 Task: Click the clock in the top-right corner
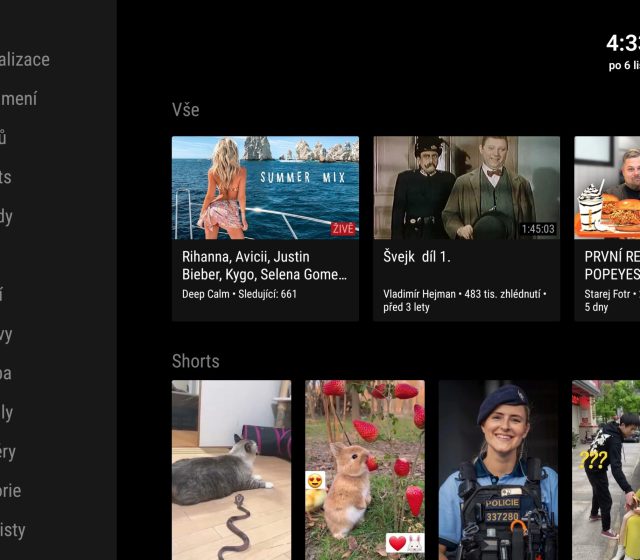(x=622, y=44)
